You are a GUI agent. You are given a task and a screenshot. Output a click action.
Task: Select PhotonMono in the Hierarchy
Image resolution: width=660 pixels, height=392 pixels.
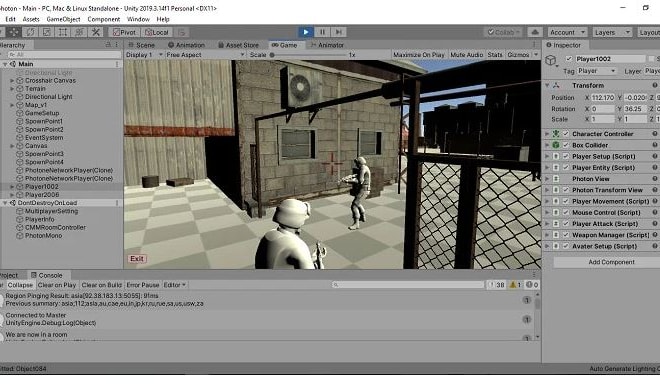(x=43, y=236)
